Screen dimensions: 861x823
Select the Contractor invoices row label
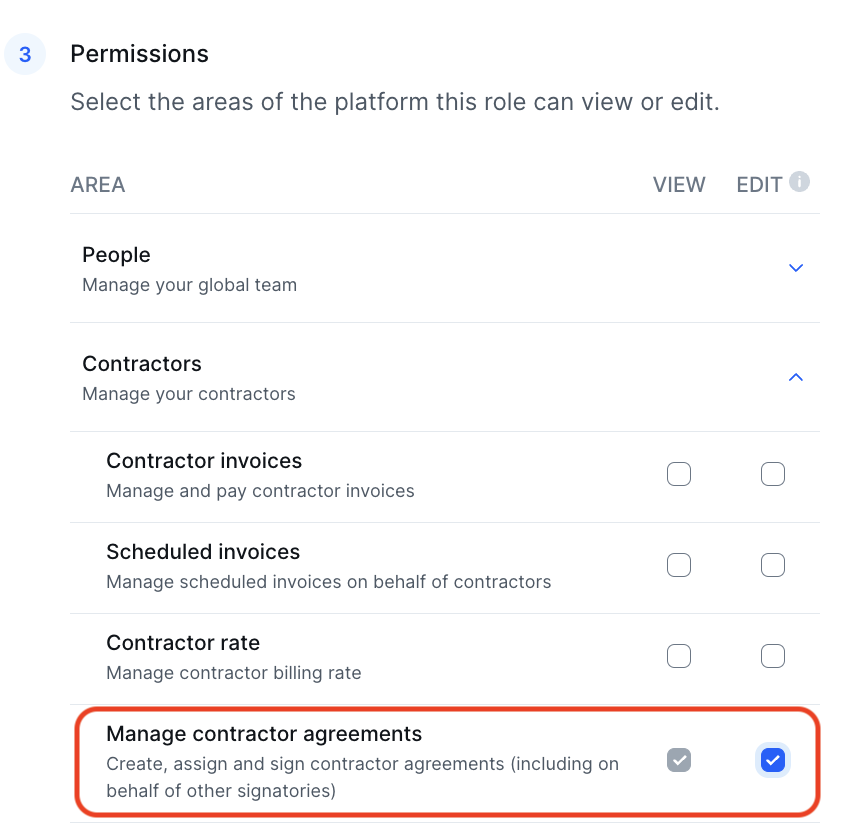coord(204,461)
